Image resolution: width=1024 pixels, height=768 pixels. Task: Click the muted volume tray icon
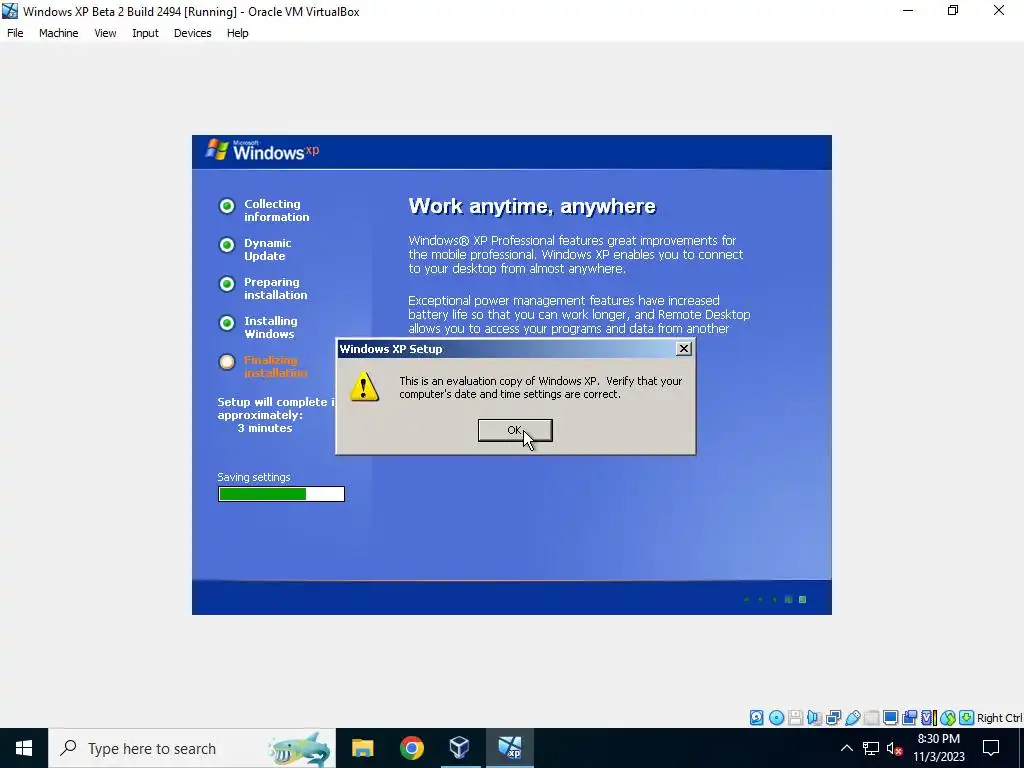tap(894, 748)
